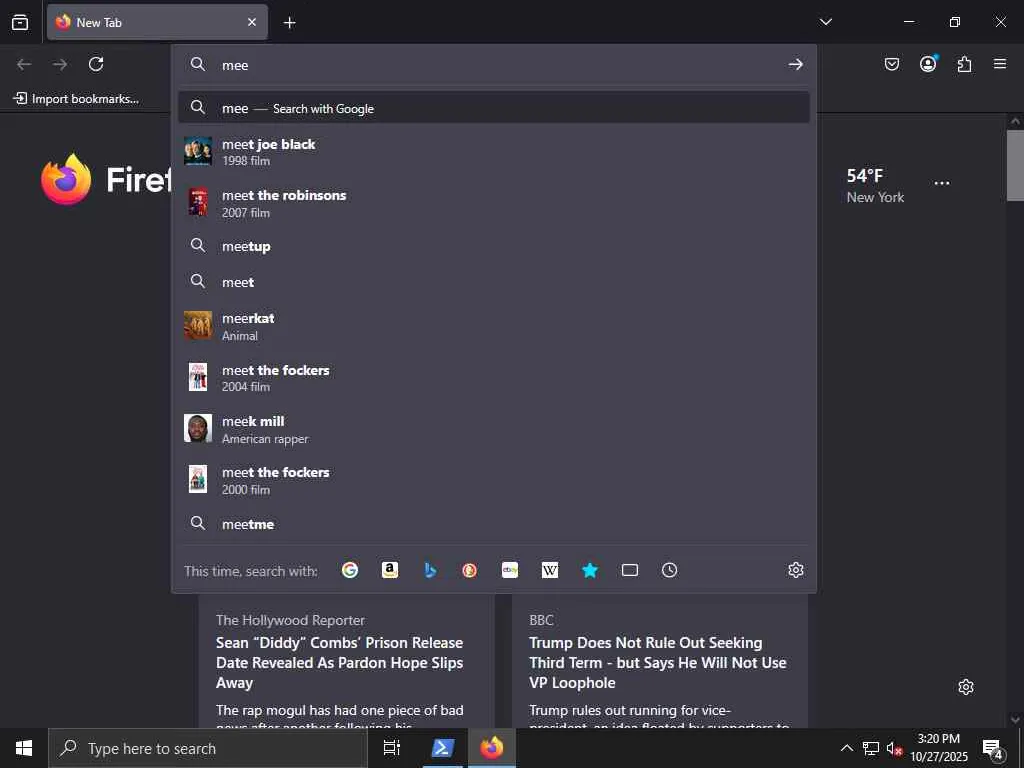This screenshot has height=768, width=1024.
Task: Click the 54°F New York weather
Action: click(875, 185)
